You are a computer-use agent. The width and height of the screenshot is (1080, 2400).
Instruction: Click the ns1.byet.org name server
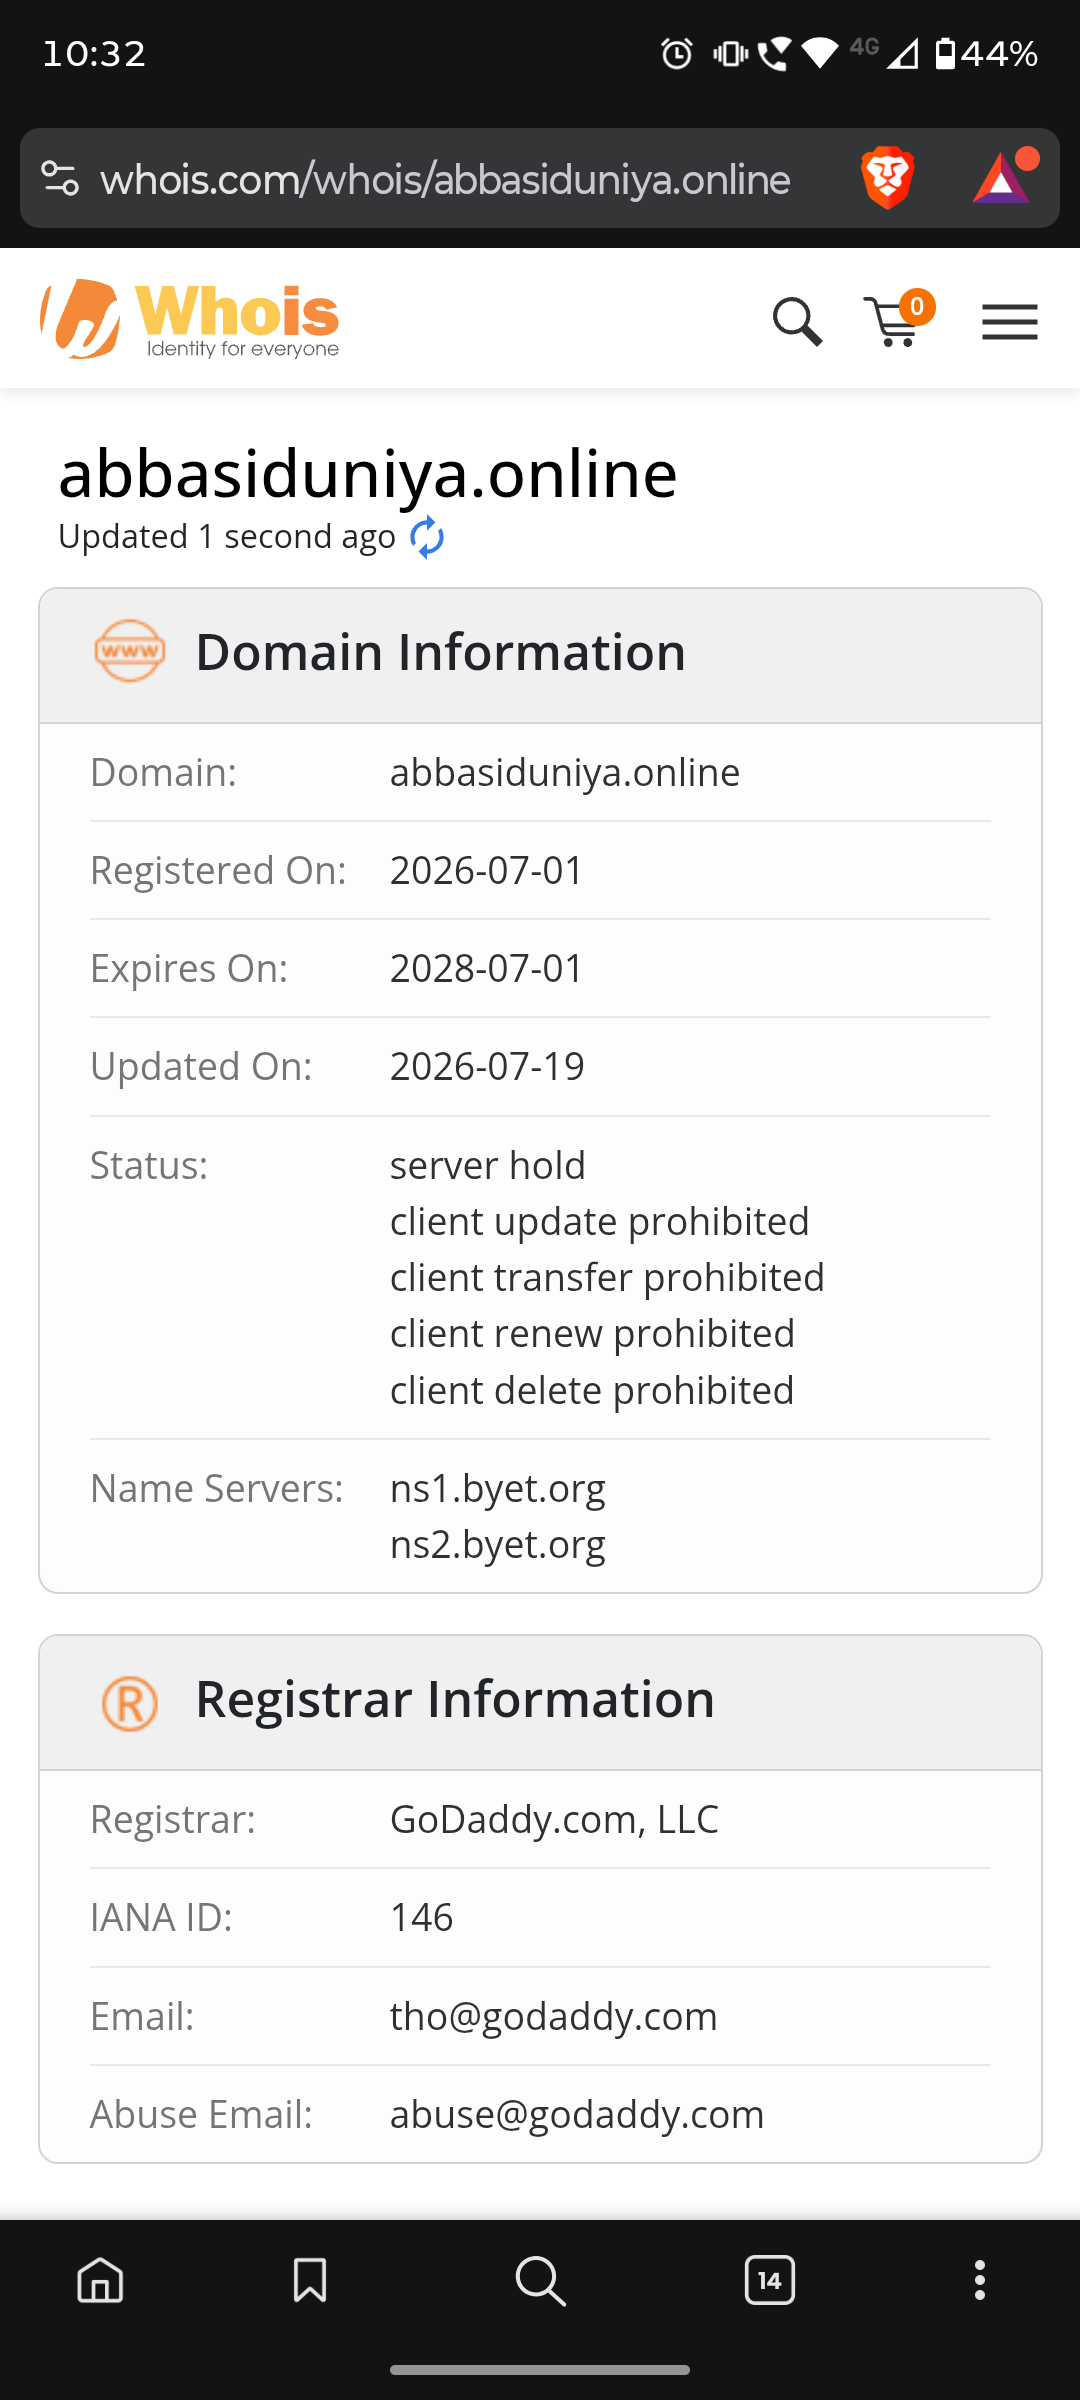(x=497, y=1488)
